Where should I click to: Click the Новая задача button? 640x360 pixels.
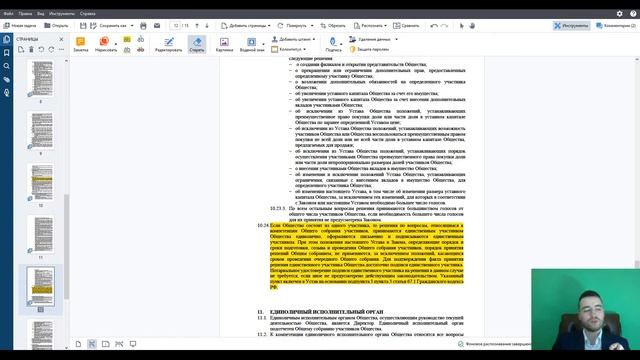click(x=20, y=26)
